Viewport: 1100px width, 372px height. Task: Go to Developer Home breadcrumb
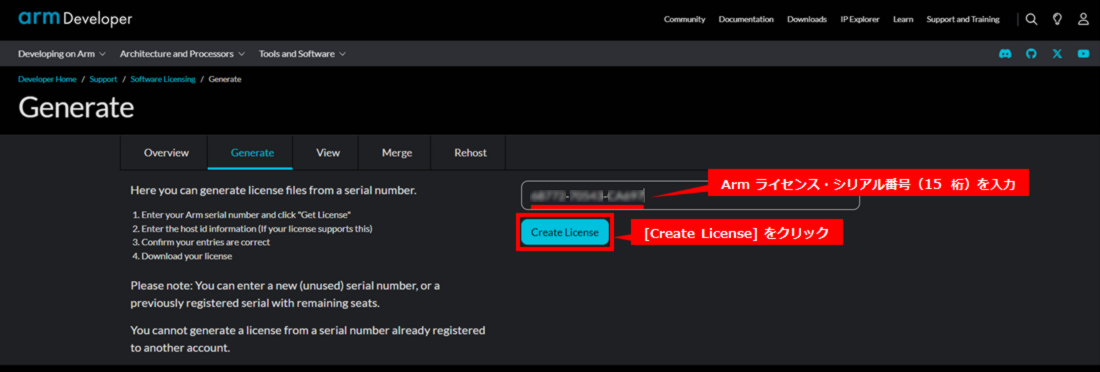coord(47,79)
